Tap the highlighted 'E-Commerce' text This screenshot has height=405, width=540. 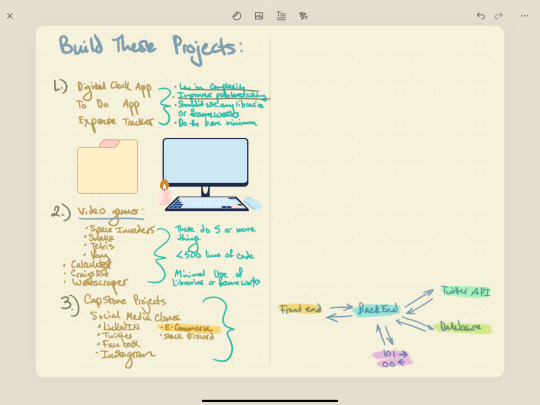coord(189,328)
